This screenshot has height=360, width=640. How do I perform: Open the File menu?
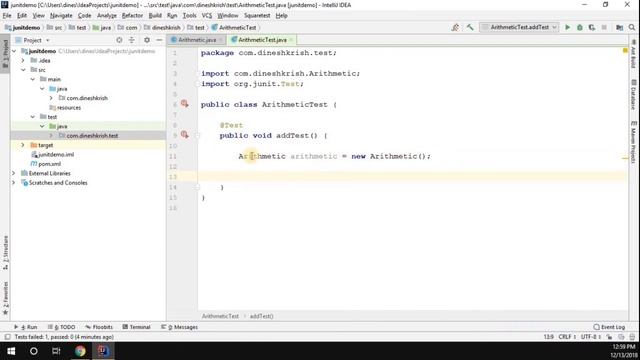click(7, 16)
